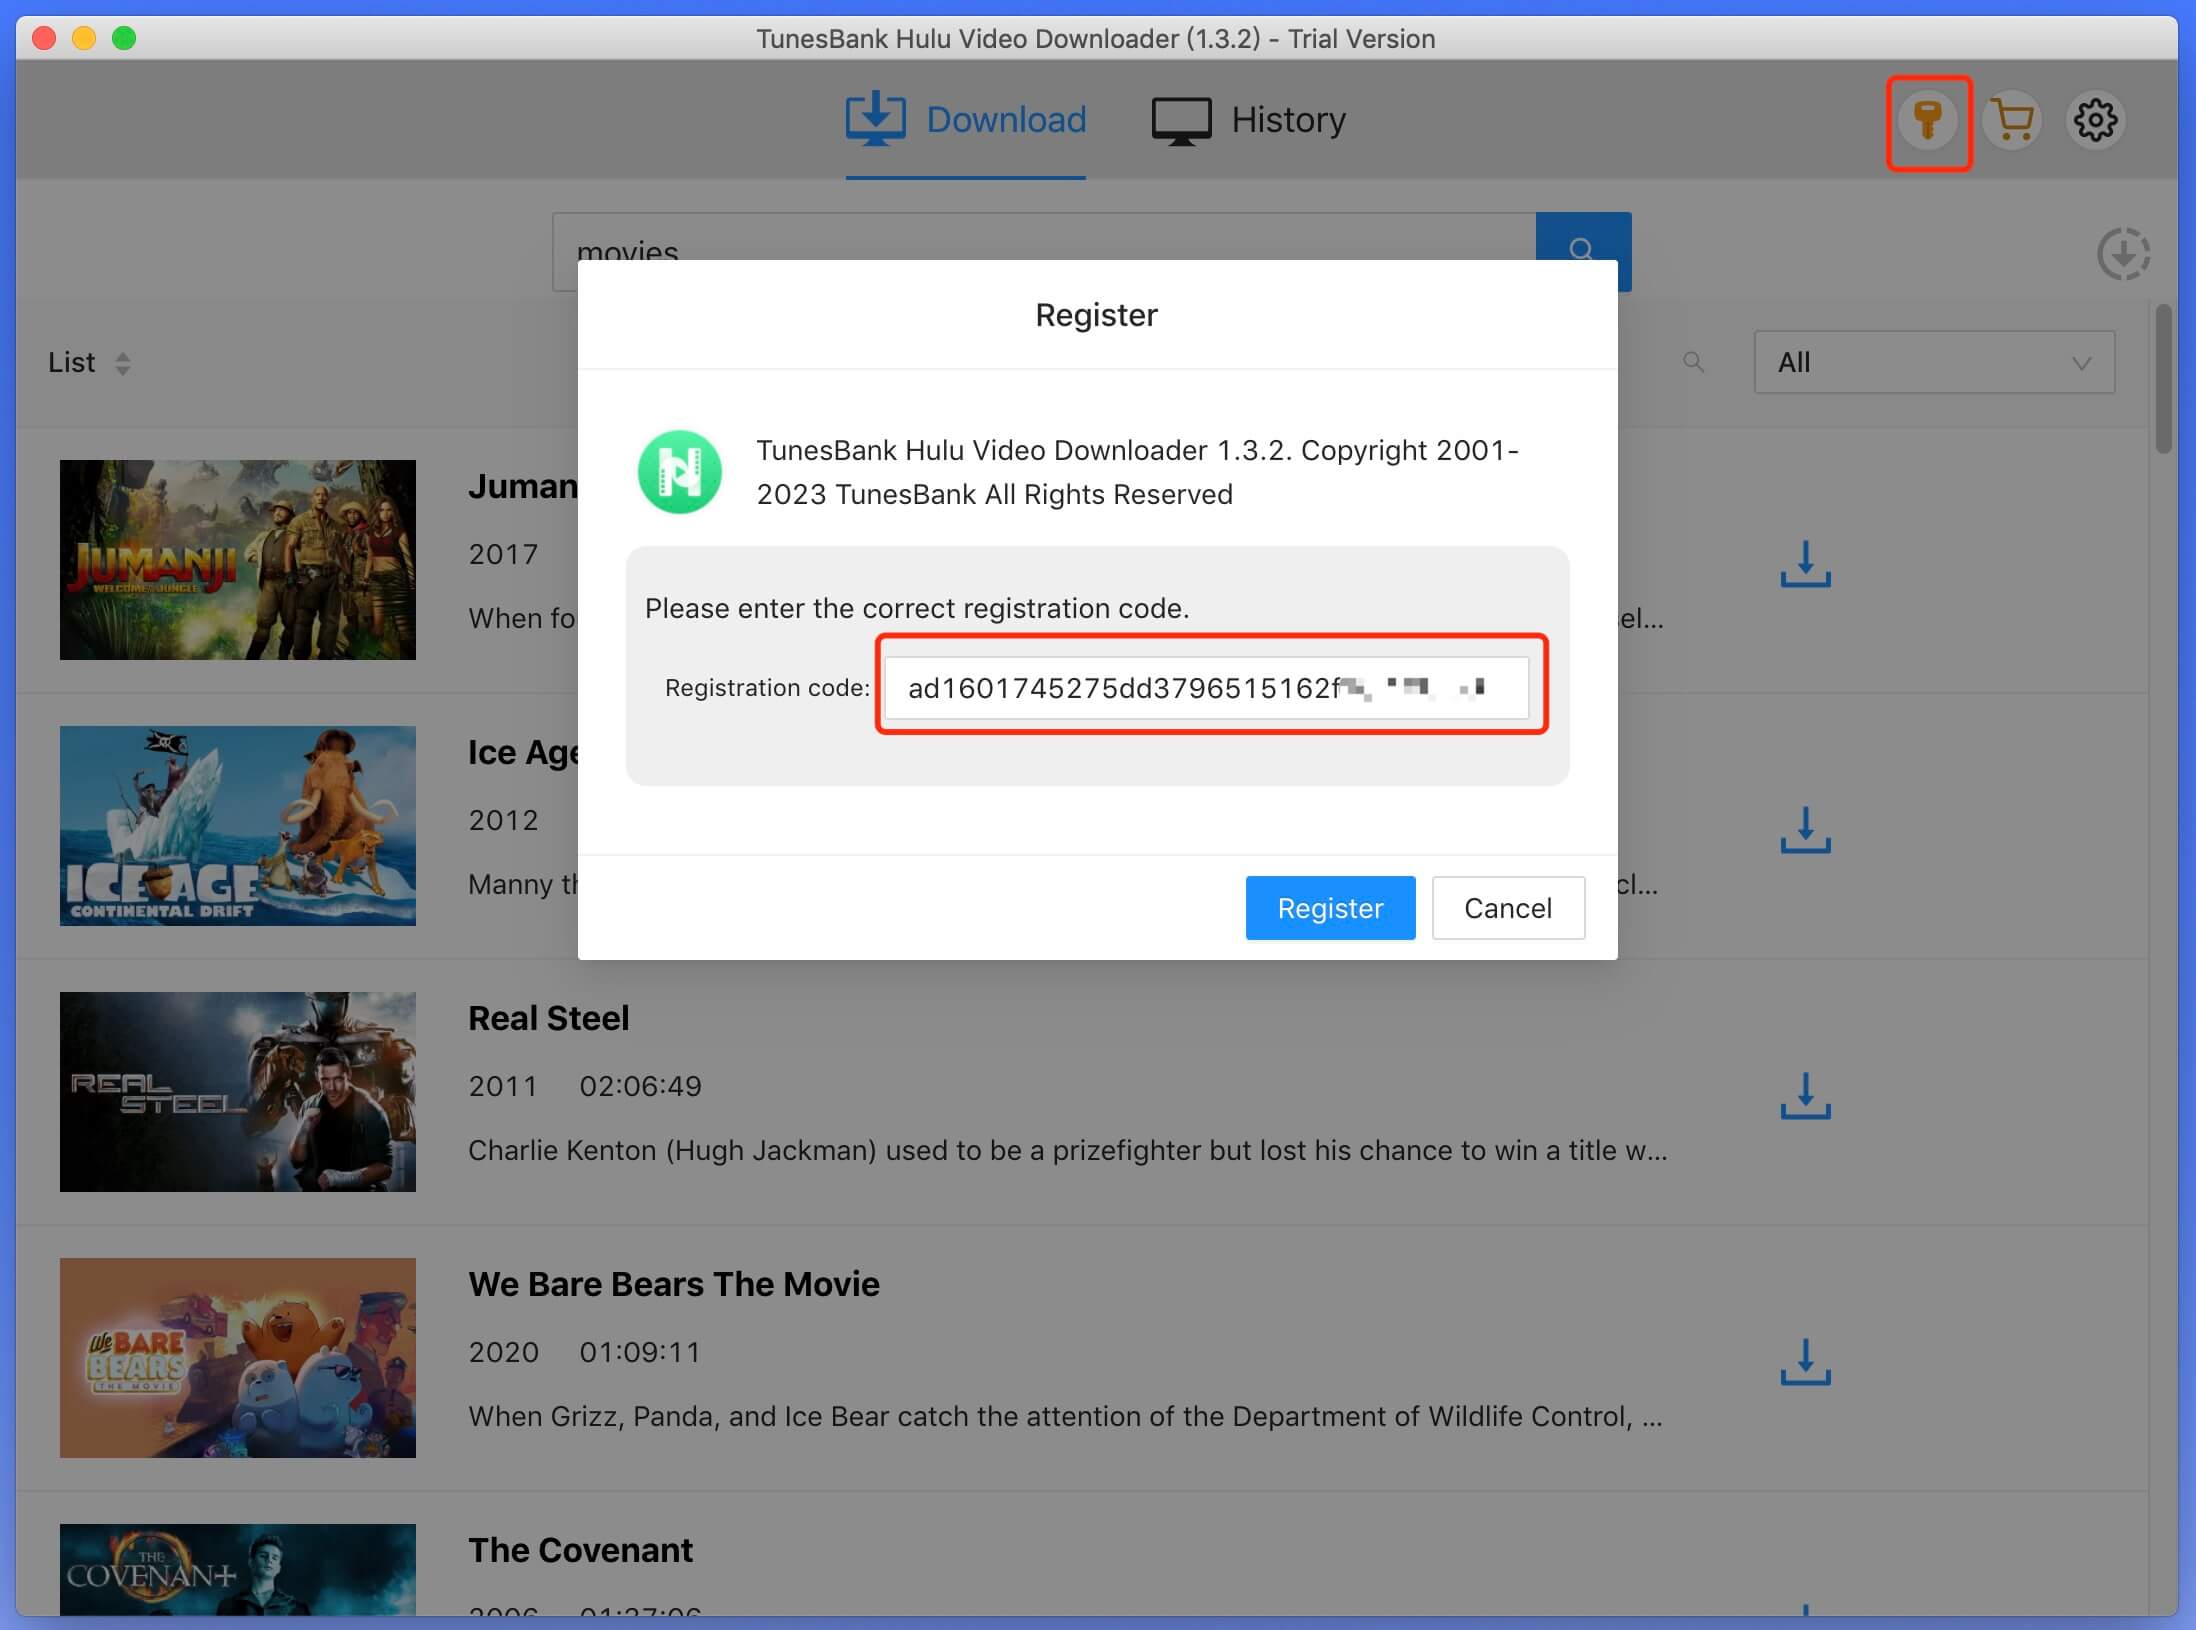The image size is (2196, 1630).
Task: Download the Real Steel movie
Action: (x=1805, y=1096)
